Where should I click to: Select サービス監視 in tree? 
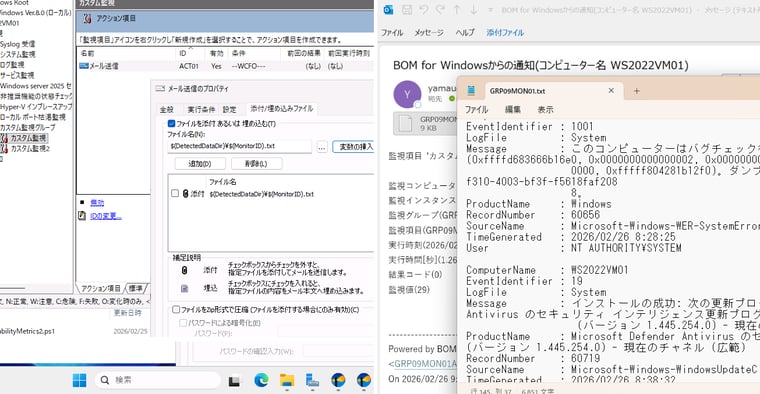point(17,75)
